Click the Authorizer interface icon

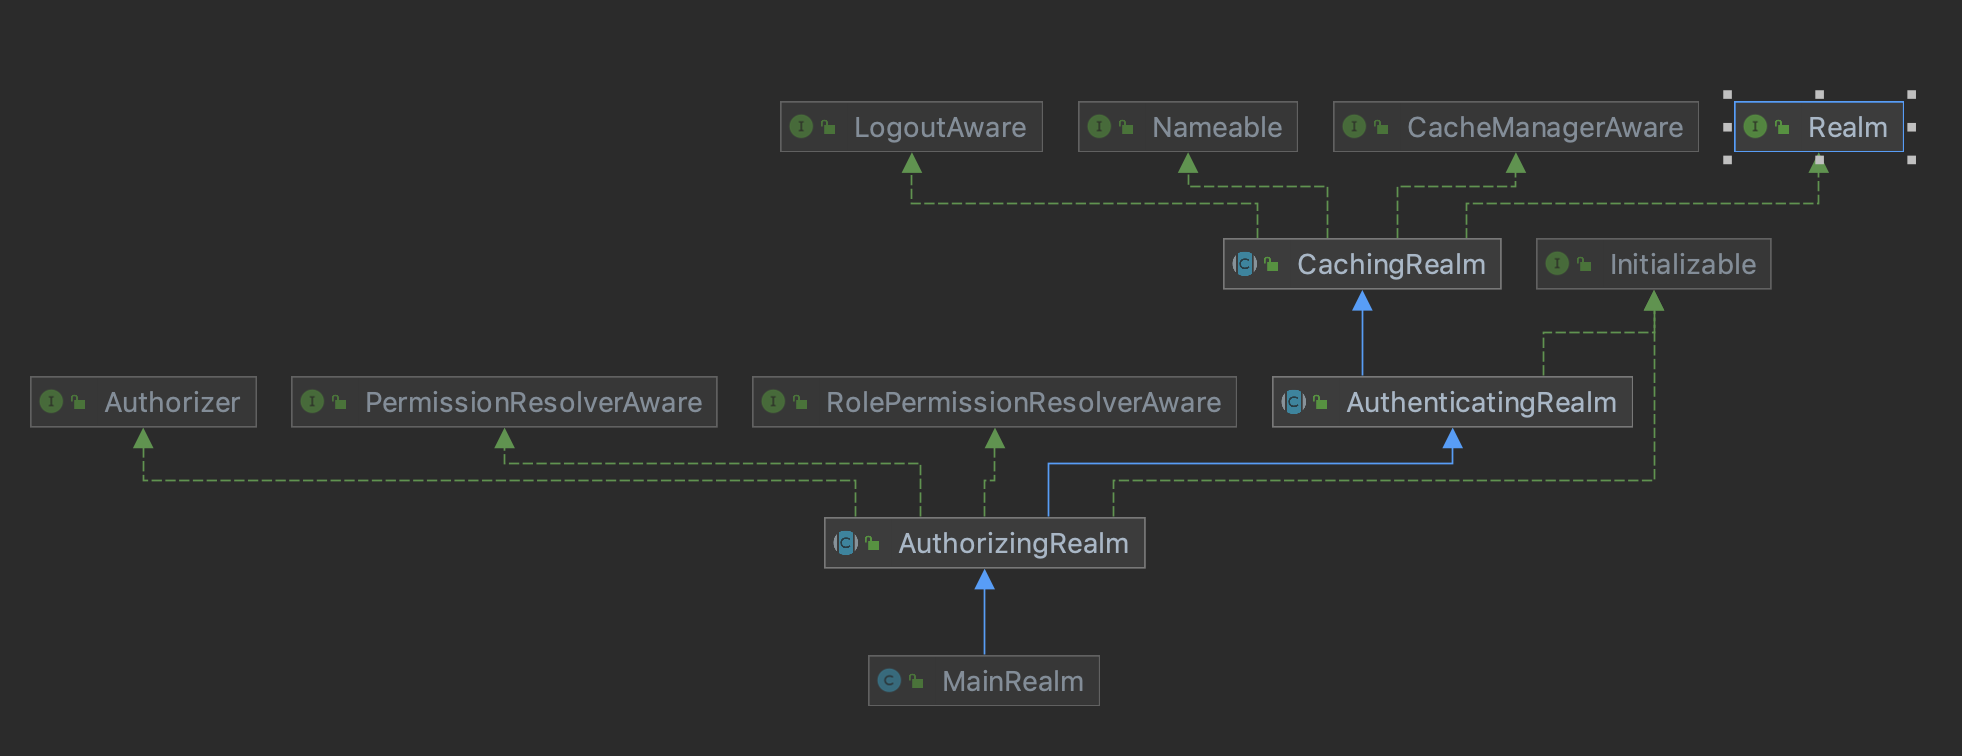coord(51,402)
